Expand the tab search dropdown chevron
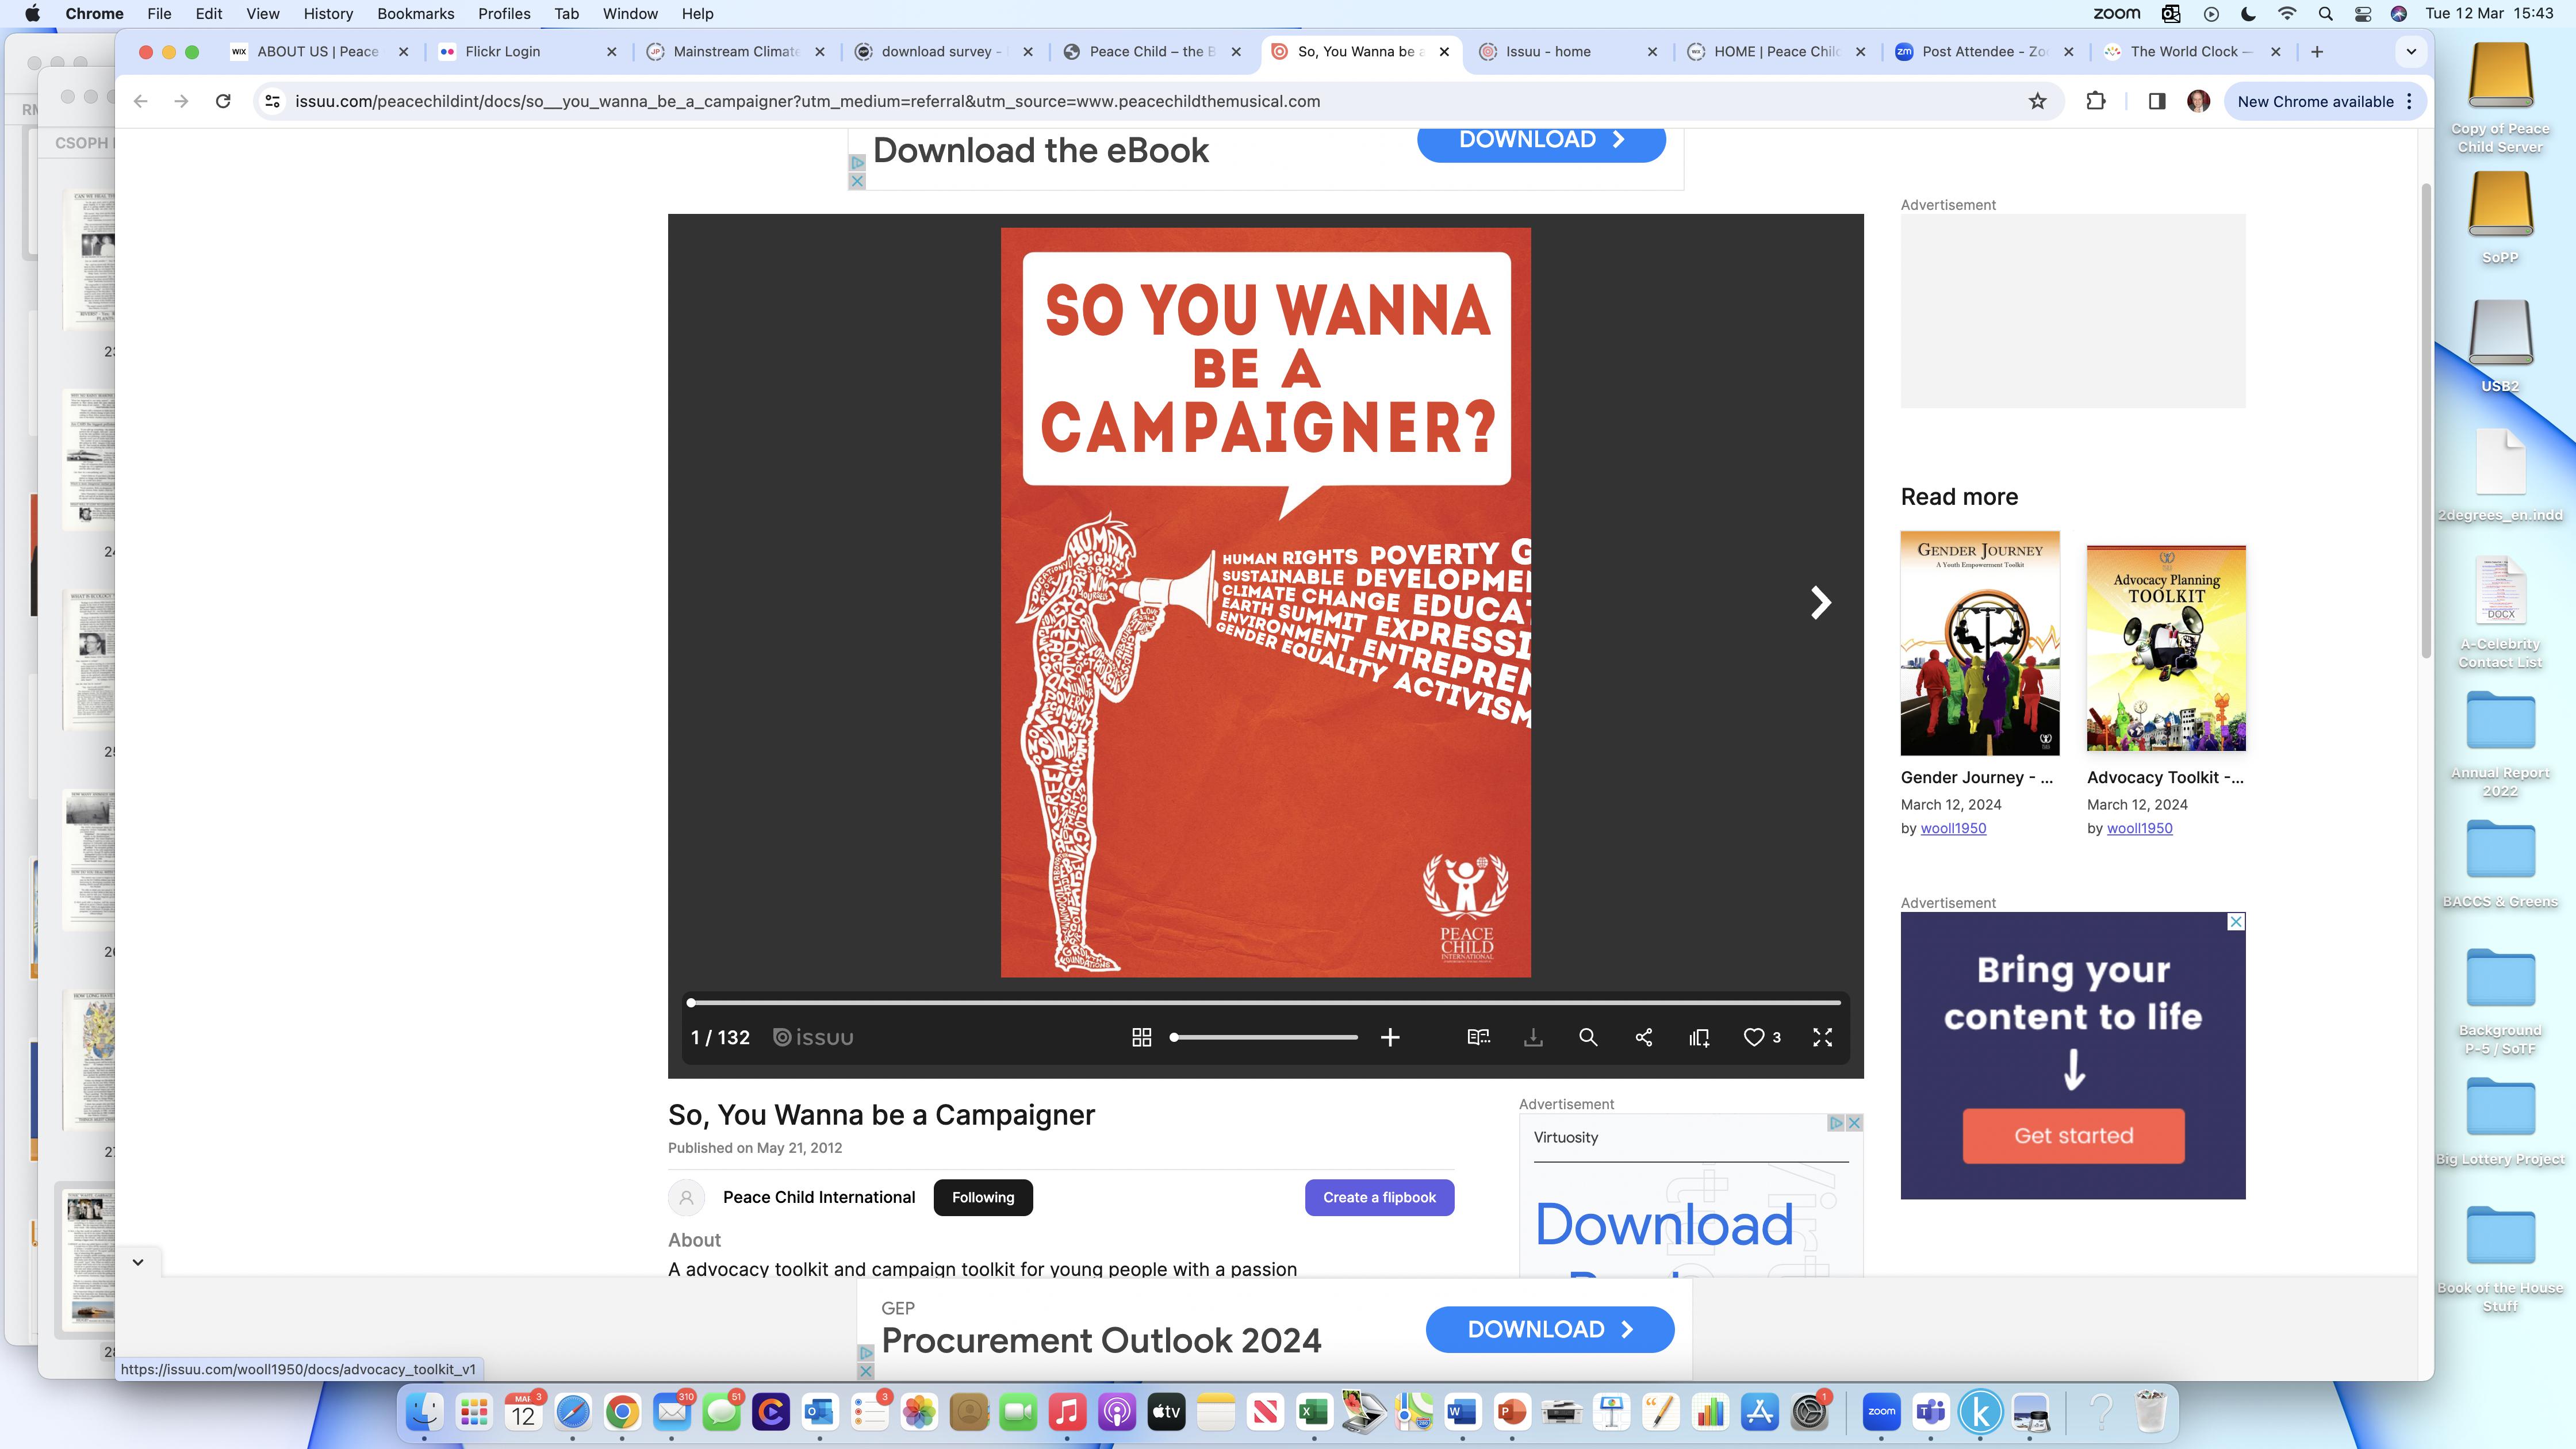Screen dimensions: 2576x1449 click(2411, 51)
